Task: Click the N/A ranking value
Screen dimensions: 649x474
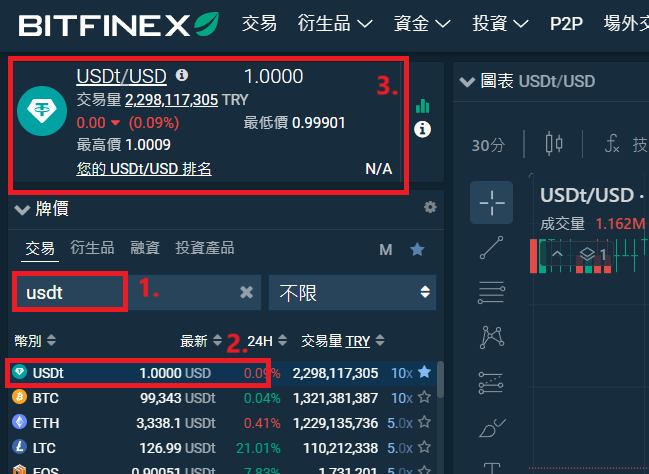Action: click(378, 169)
